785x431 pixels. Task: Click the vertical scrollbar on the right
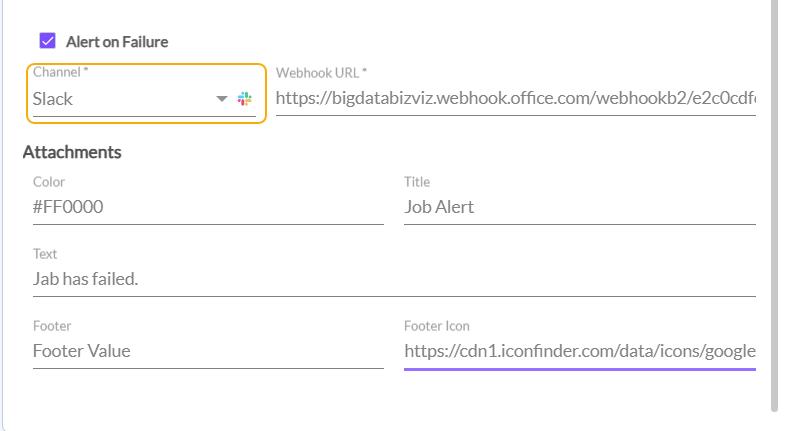[774, 200]
